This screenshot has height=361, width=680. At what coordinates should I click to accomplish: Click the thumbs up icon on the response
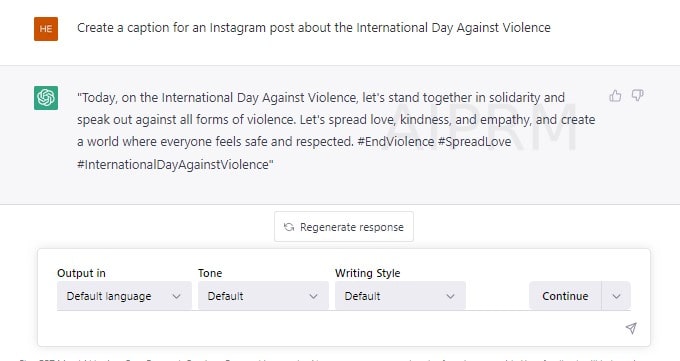pyautogui.click(x=615, y=96)
